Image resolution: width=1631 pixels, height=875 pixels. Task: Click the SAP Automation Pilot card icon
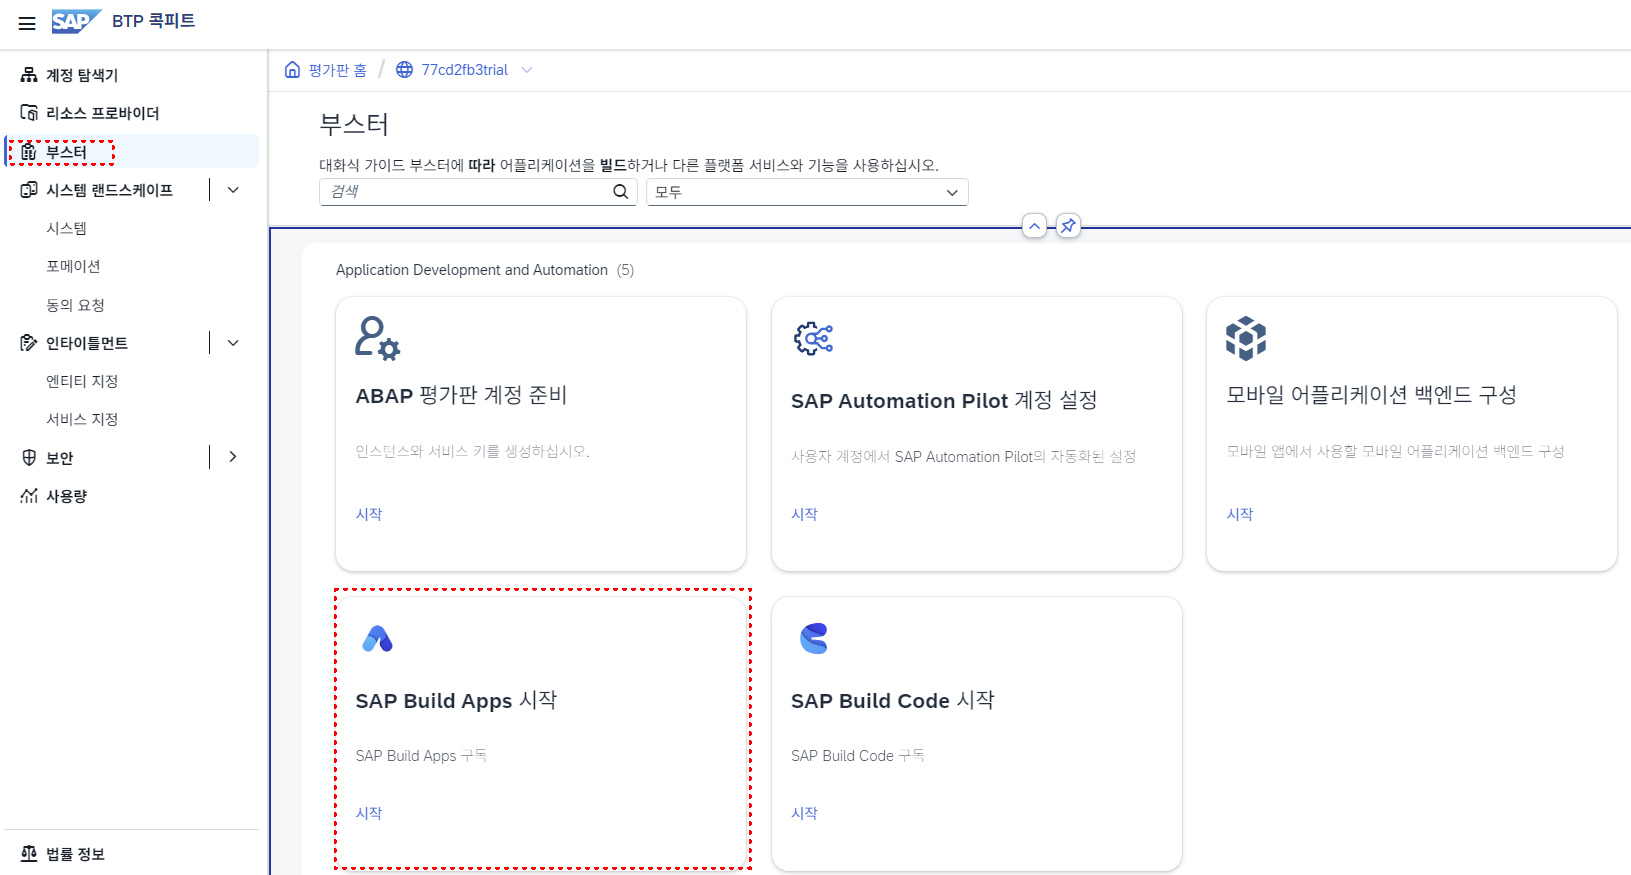pyautogui.click(x=813, y=338)
